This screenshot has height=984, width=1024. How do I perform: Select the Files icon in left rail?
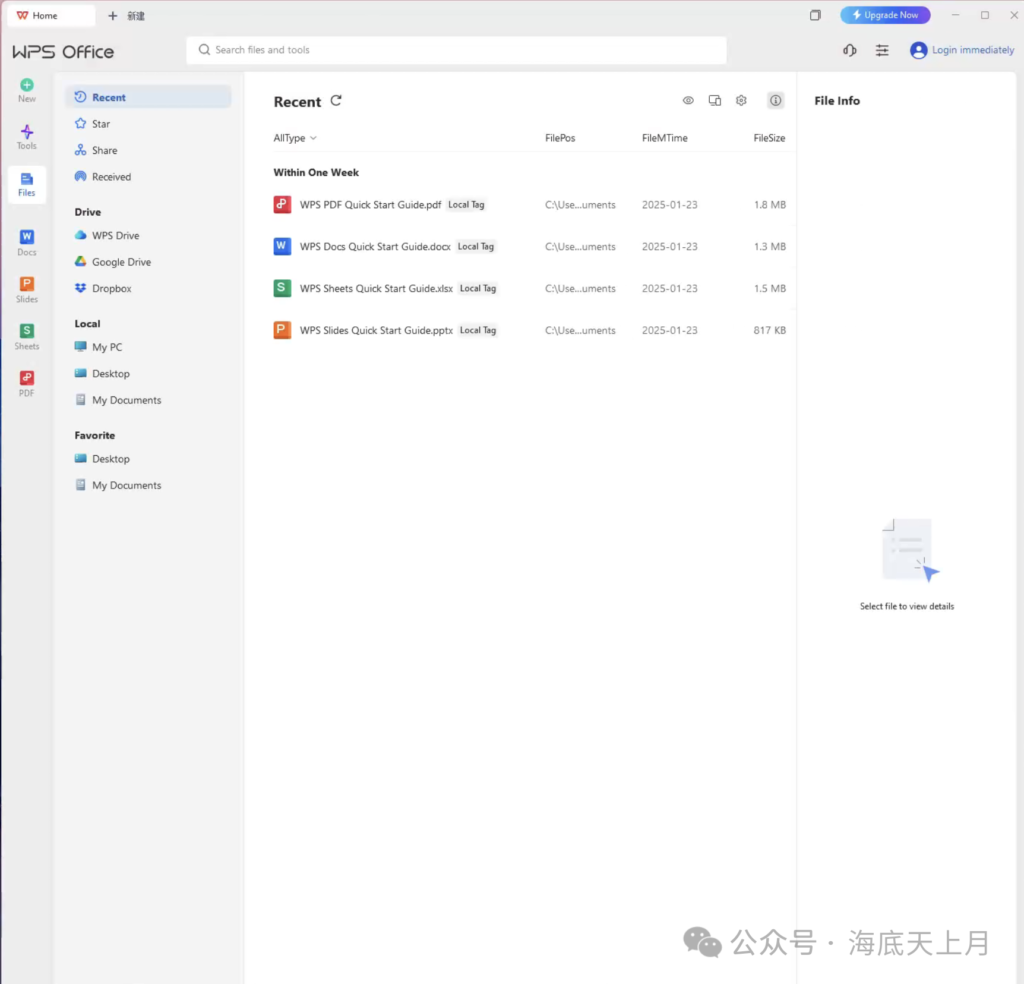coord(27,184)
